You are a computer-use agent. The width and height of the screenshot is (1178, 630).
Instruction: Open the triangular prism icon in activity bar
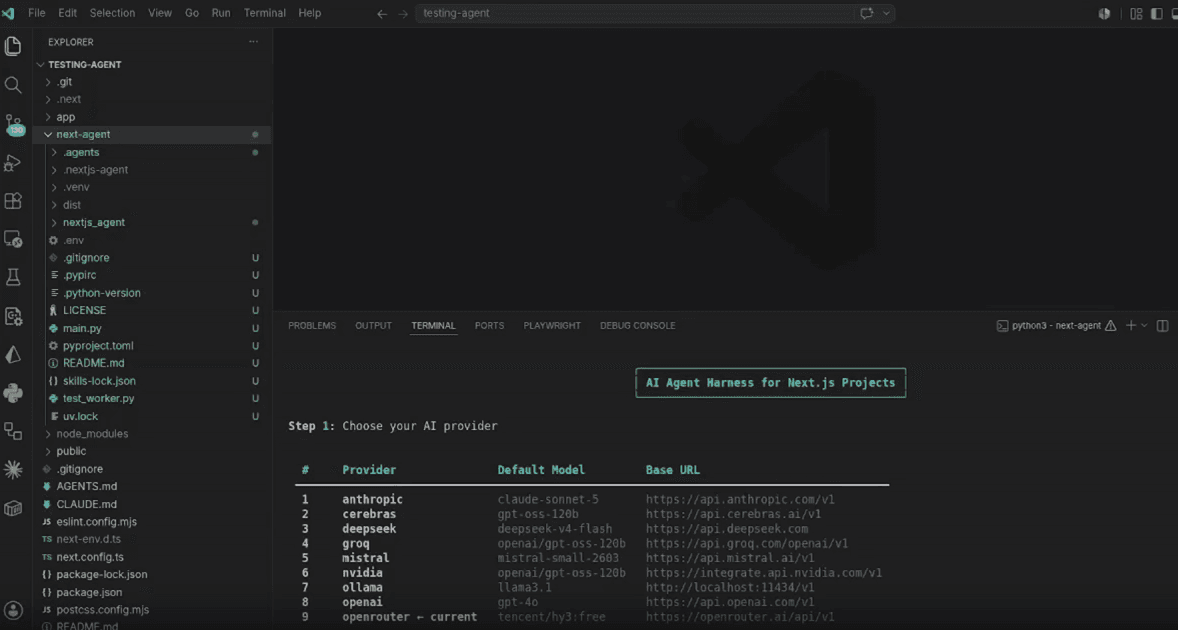point(13,354)
